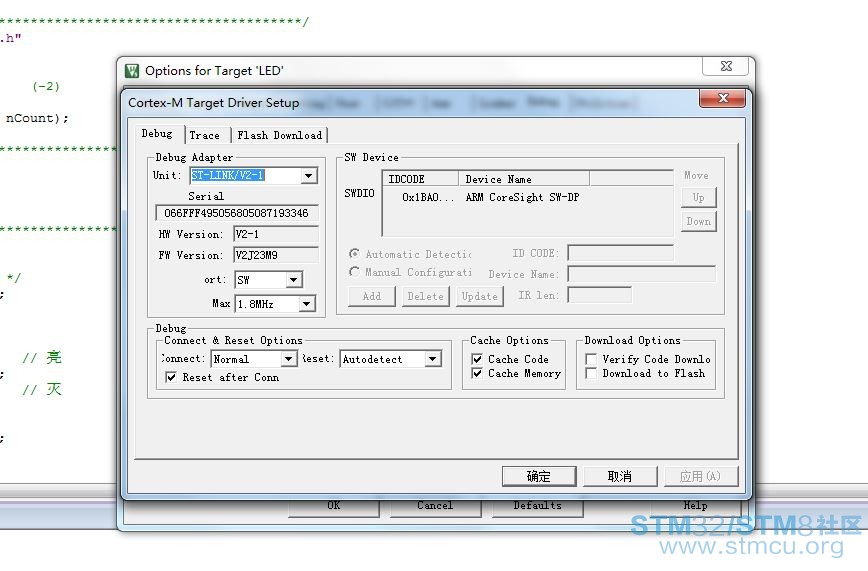Toggle the Cache Memory checkbox
This screenshot has height=571, width=868.
pos(477,373)
